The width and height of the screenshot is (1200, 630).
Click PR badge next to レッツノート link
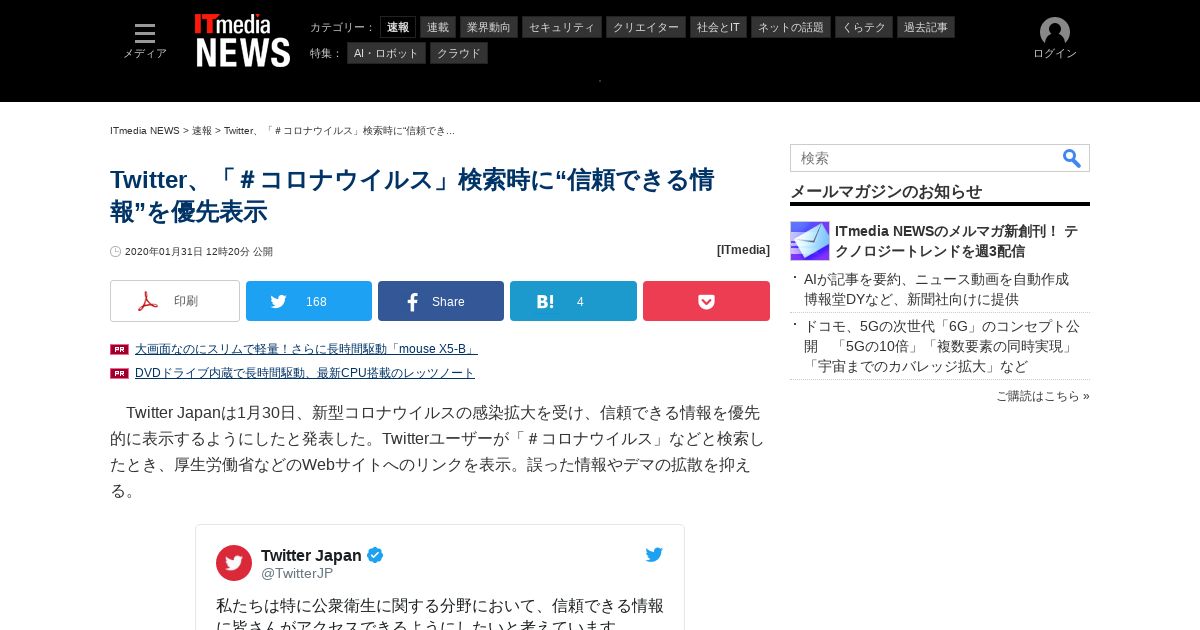coord(119,373)
